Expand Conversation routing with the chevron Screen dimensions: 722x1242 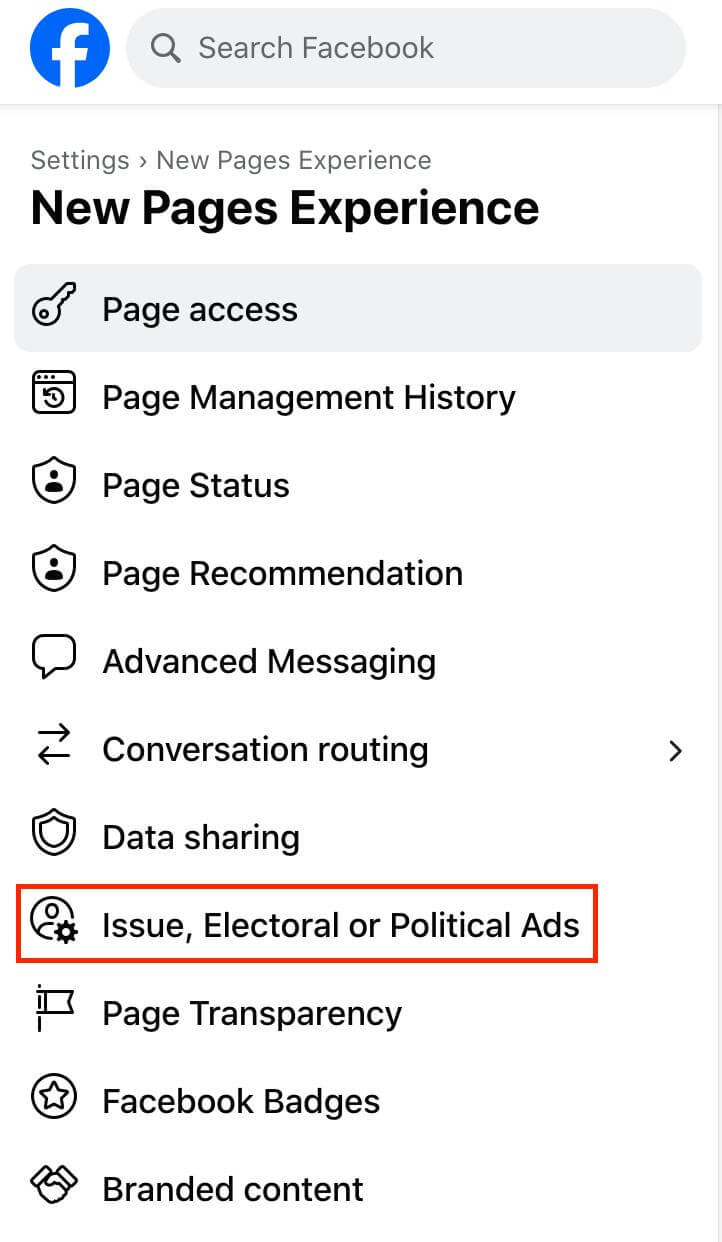[676, 750]
